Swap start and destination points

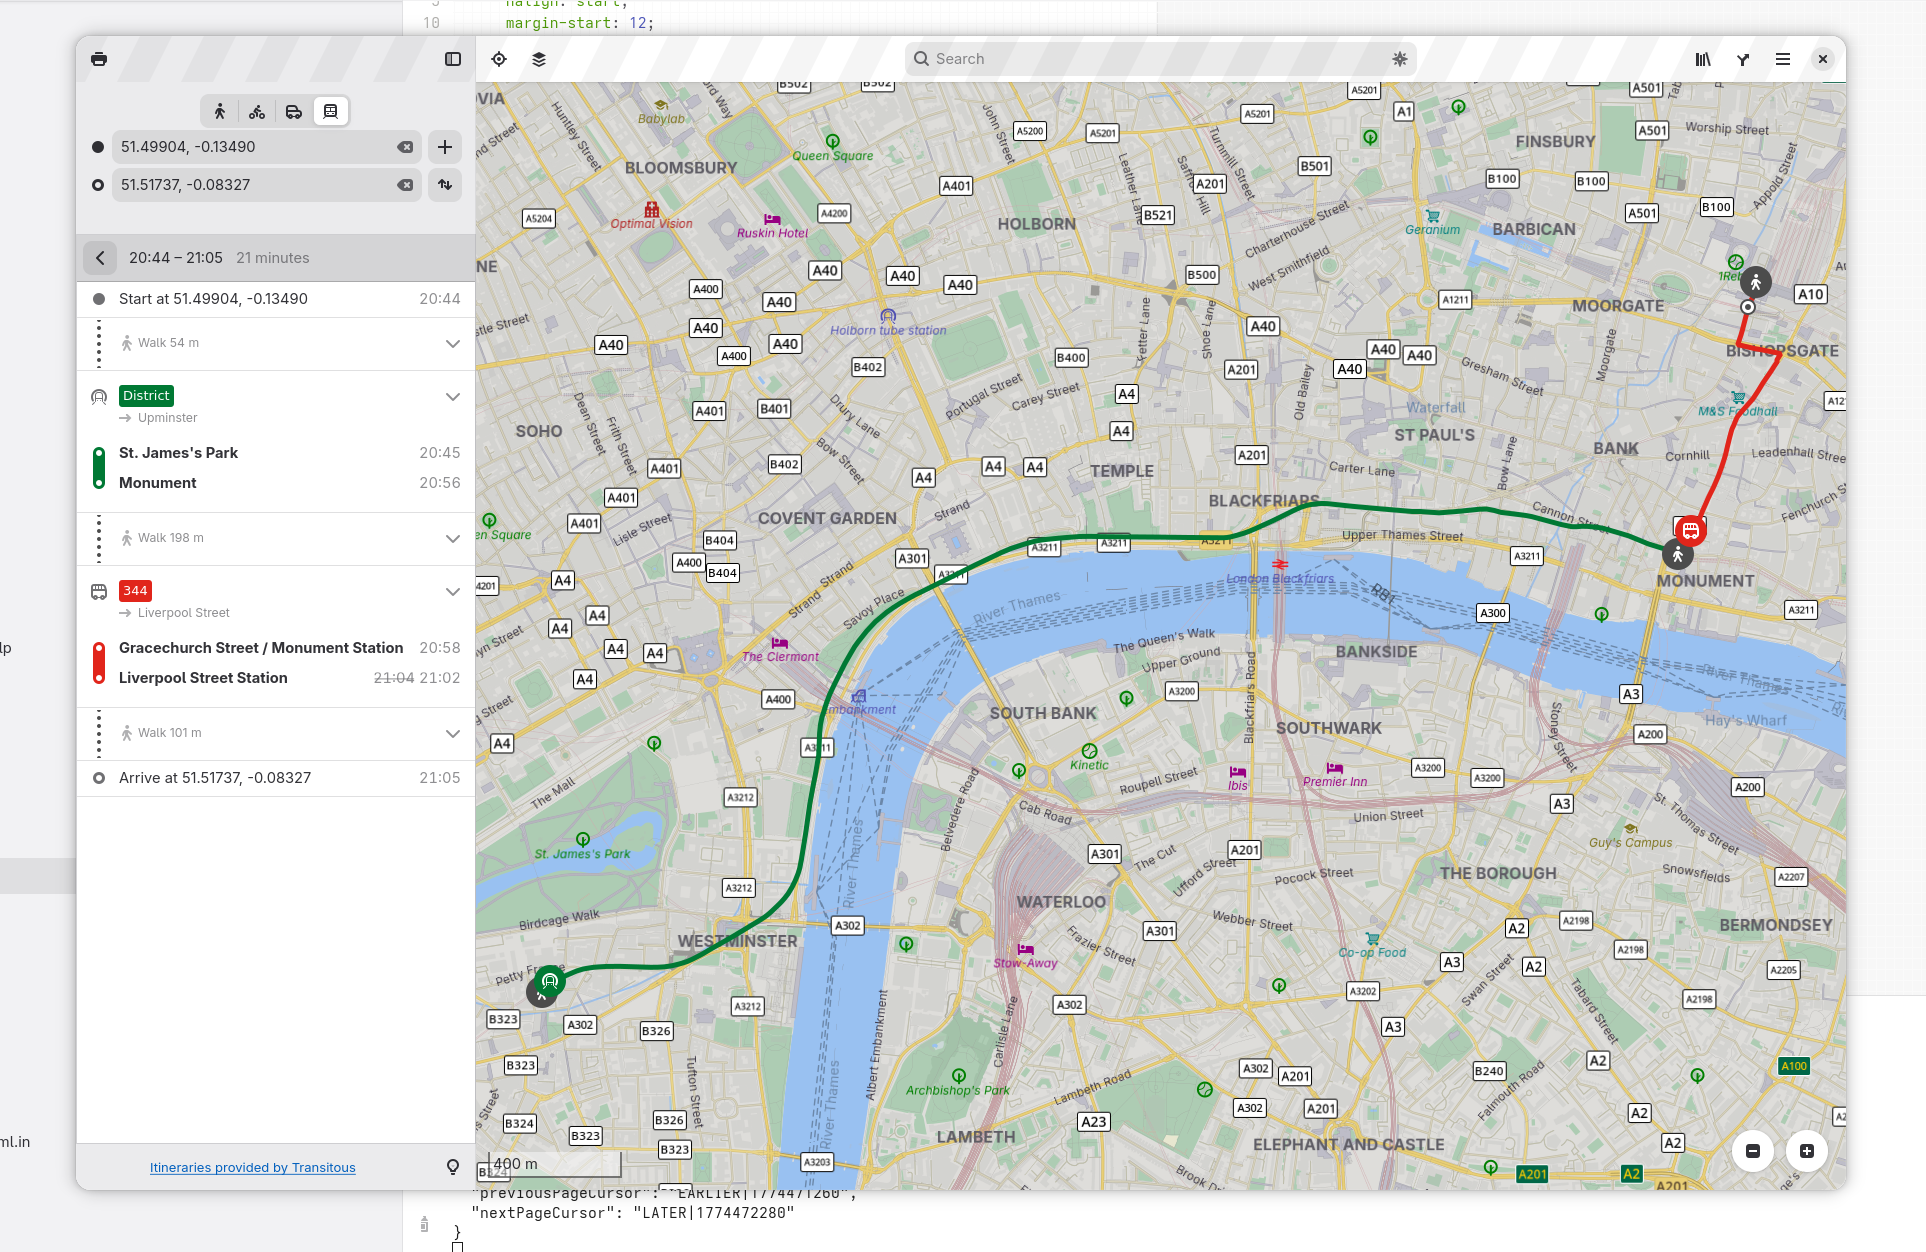(x=445, y=185)
